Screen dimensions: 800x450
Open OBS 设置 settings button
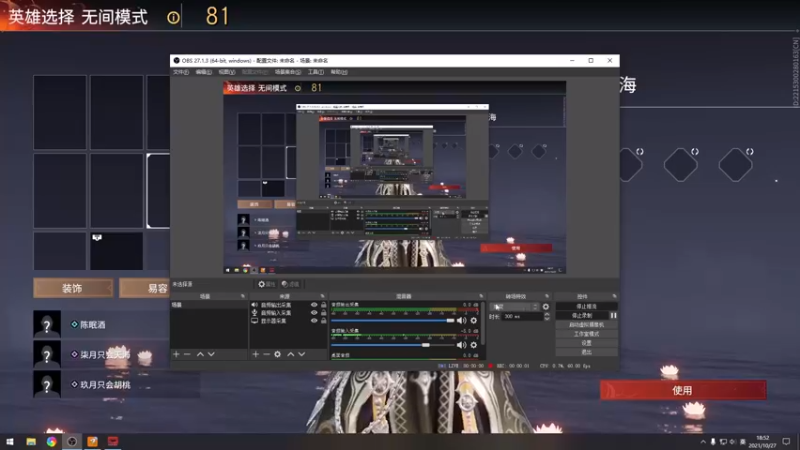pyautogui.click(x=586, y=343)
